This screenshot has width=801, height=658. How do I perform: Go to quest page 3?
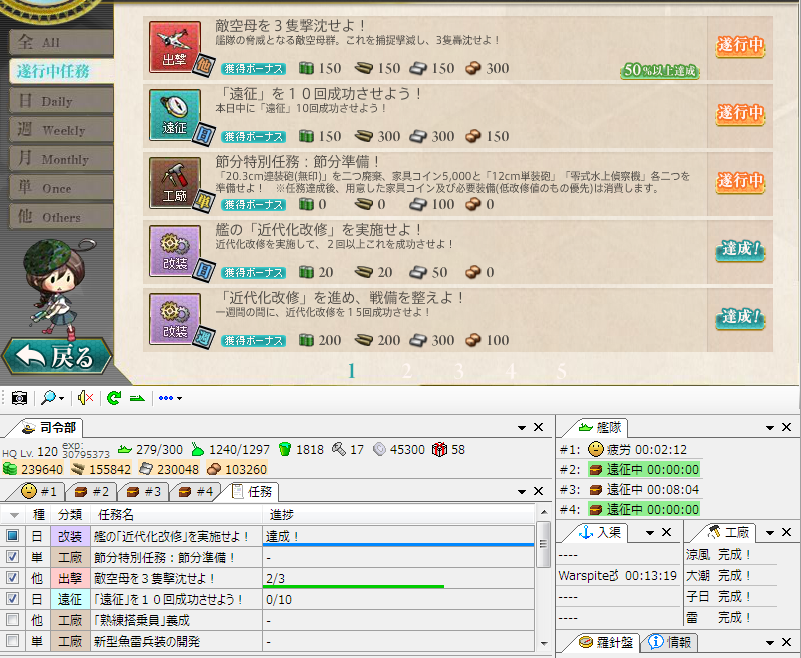pos(458,371)
